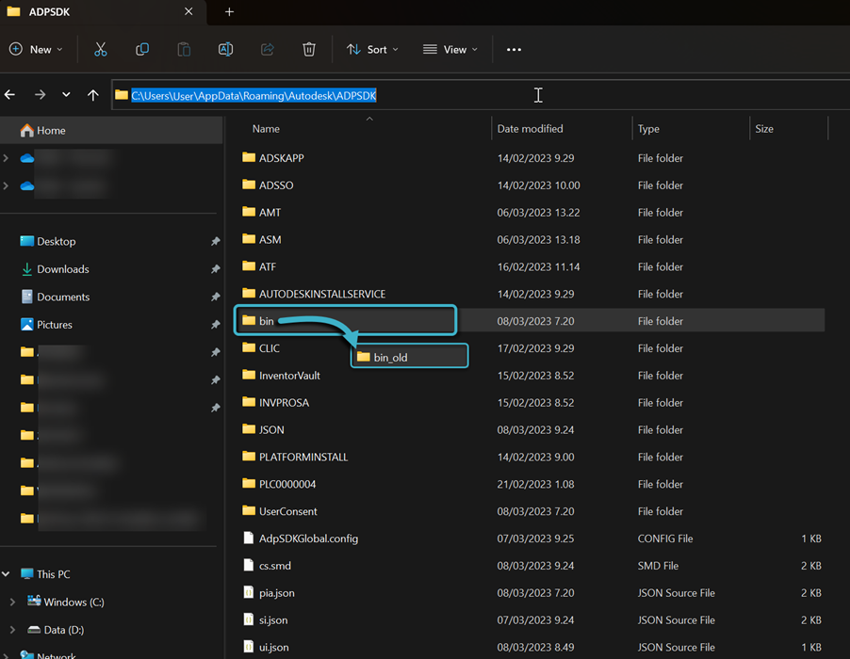Image resolution: width=850 pixels, height=659 pixels.
Task: Add a new tab with plus button
Action: [x=229, y=11]
